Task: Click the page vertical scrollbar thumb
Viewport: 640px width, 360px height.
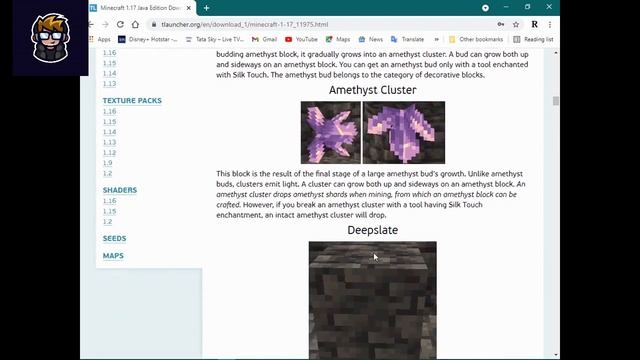Action: (556, 101)
